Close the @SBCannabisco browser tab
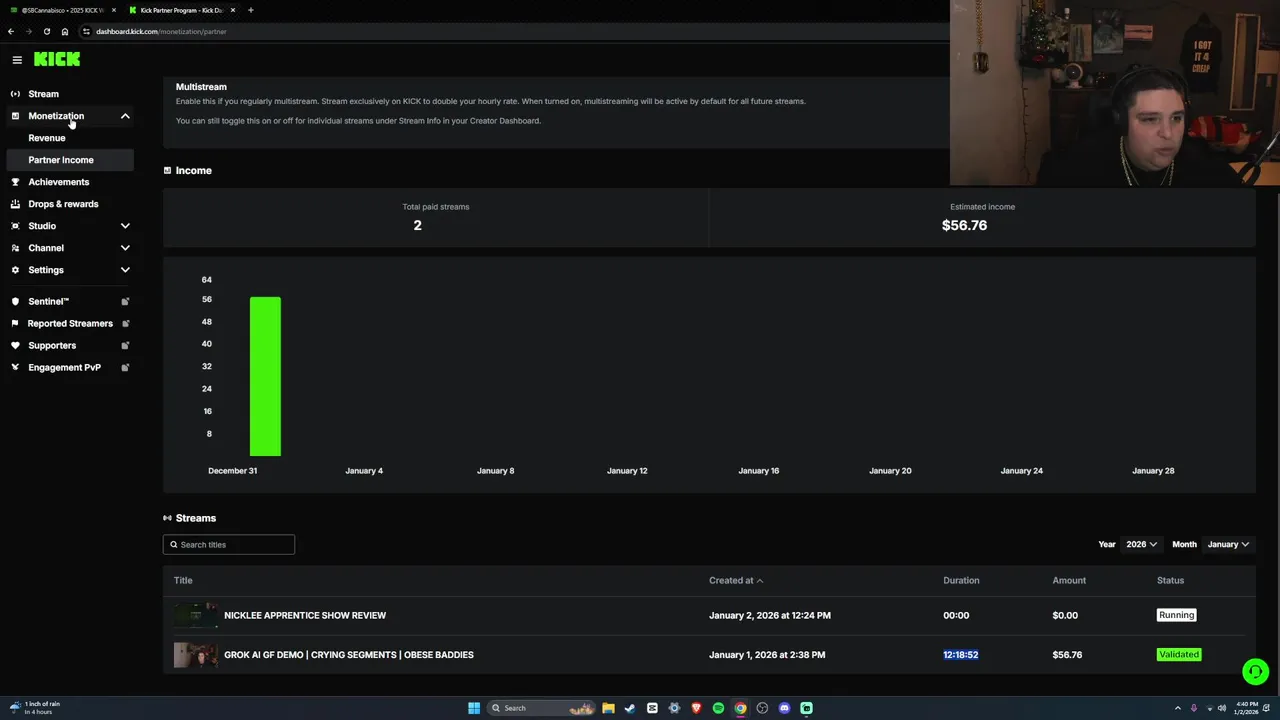 (114, 10)
